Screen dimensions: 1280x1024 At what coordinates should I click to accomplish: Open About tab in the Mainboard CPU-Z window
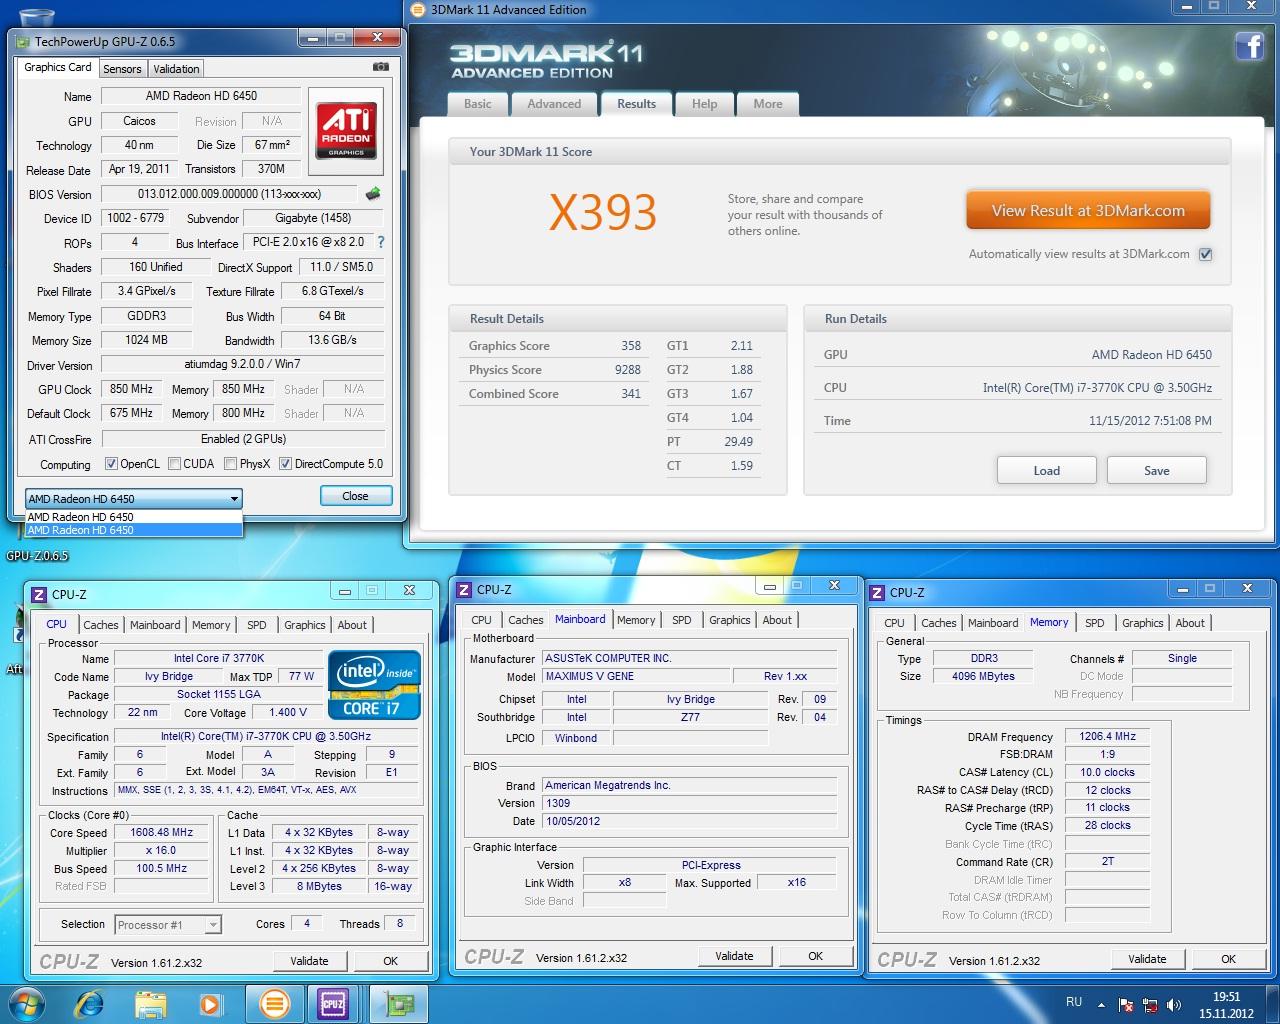777,620
